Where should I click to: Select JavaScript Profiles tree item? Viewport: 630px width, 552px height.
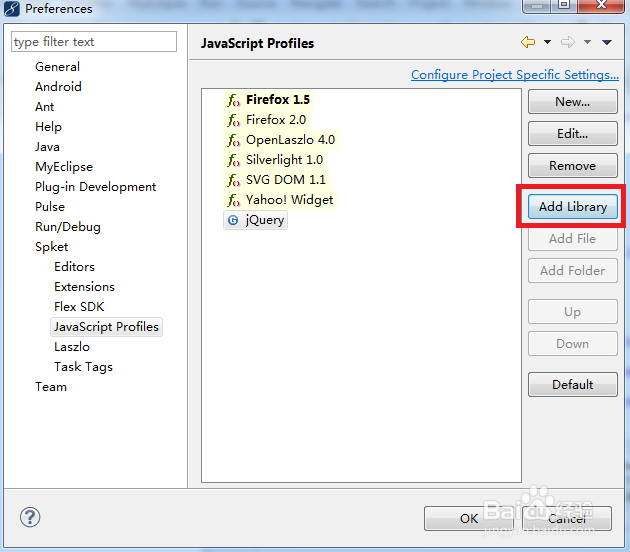click(x=106, y=327)
